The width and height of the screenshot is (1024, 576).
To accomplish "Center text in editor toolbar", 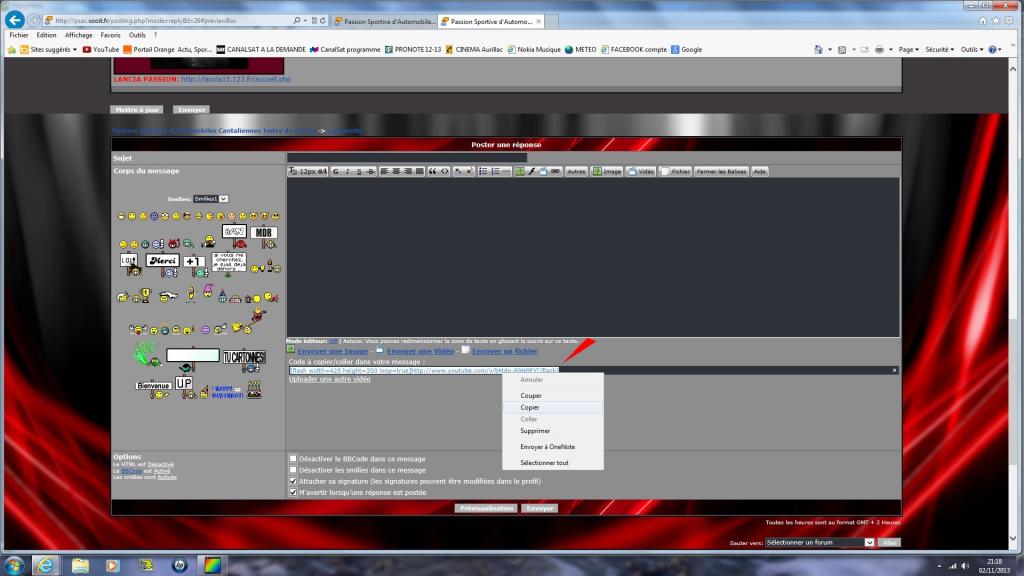I will (x=396, y=171).
